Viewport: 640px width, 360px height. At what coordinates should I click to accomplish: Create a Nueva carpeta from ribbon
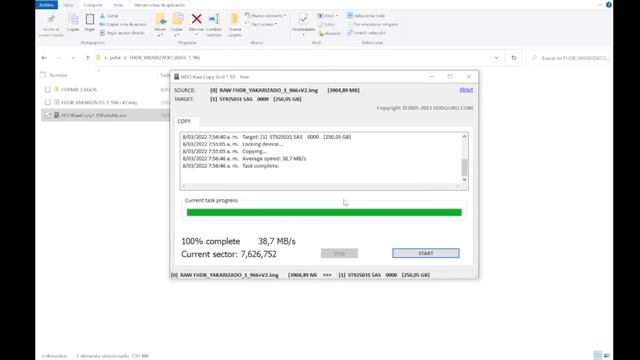click(x=235, y=24)
